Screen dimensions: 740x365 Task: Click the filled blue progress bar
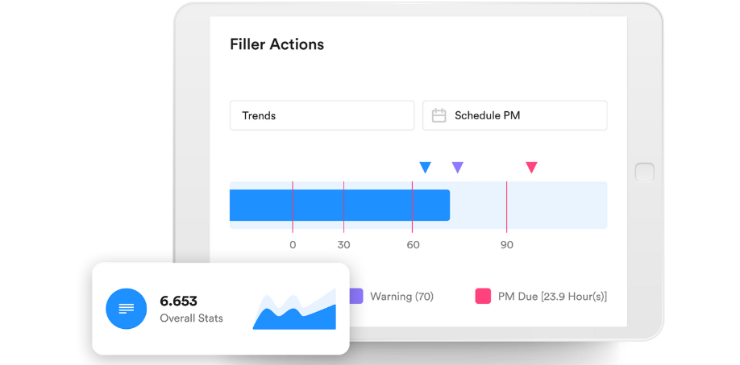(x=340, y=205)
